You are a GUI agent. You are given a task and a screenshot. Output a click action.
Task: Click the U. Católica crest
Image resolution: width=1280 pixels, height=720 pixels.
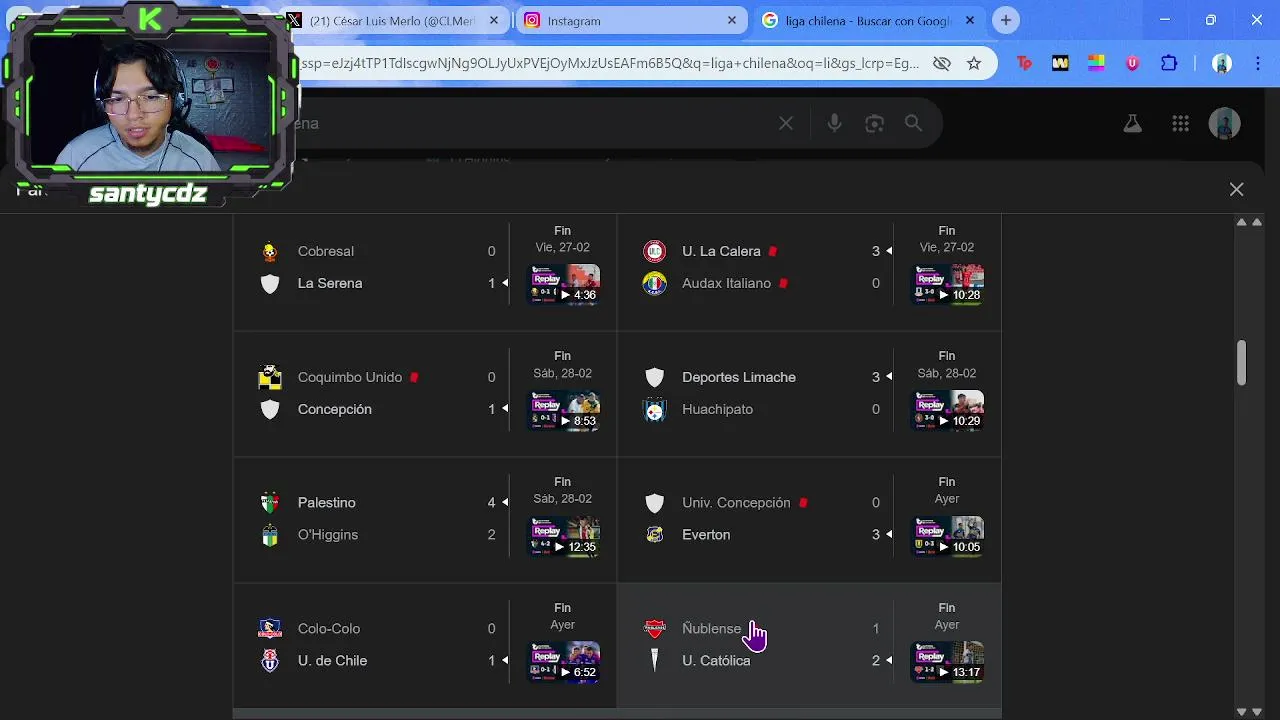[654, 661]
